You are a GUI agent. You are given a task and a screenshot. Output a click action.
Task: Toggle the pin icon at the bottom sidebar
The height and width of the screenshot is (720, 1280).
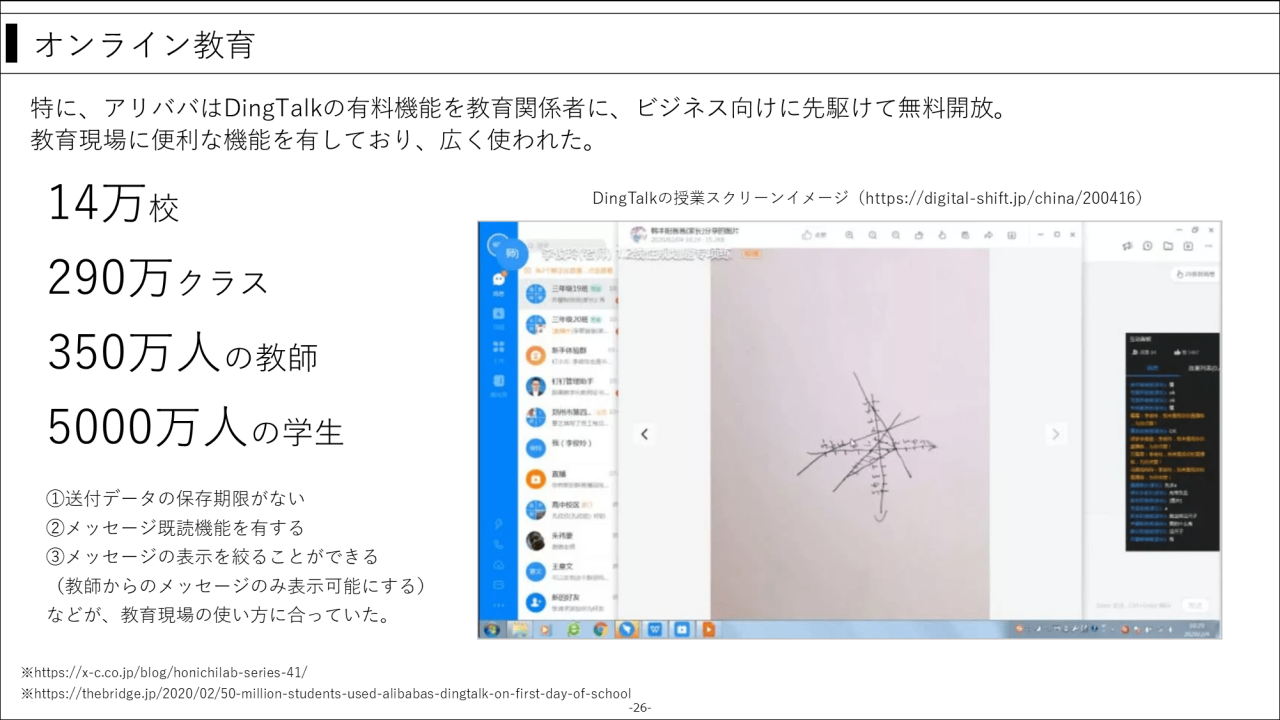pos(495,523)
